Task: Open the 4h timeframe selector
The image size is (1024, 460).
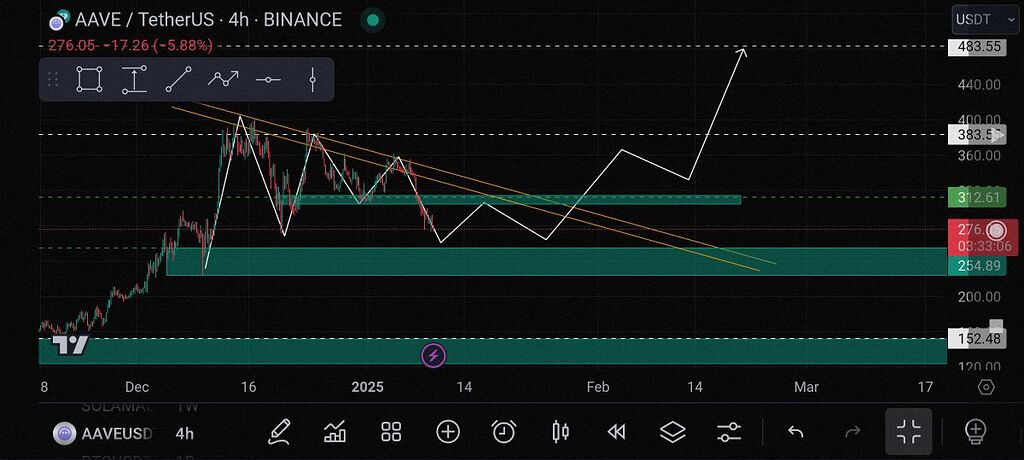Action: pos(185,433)
